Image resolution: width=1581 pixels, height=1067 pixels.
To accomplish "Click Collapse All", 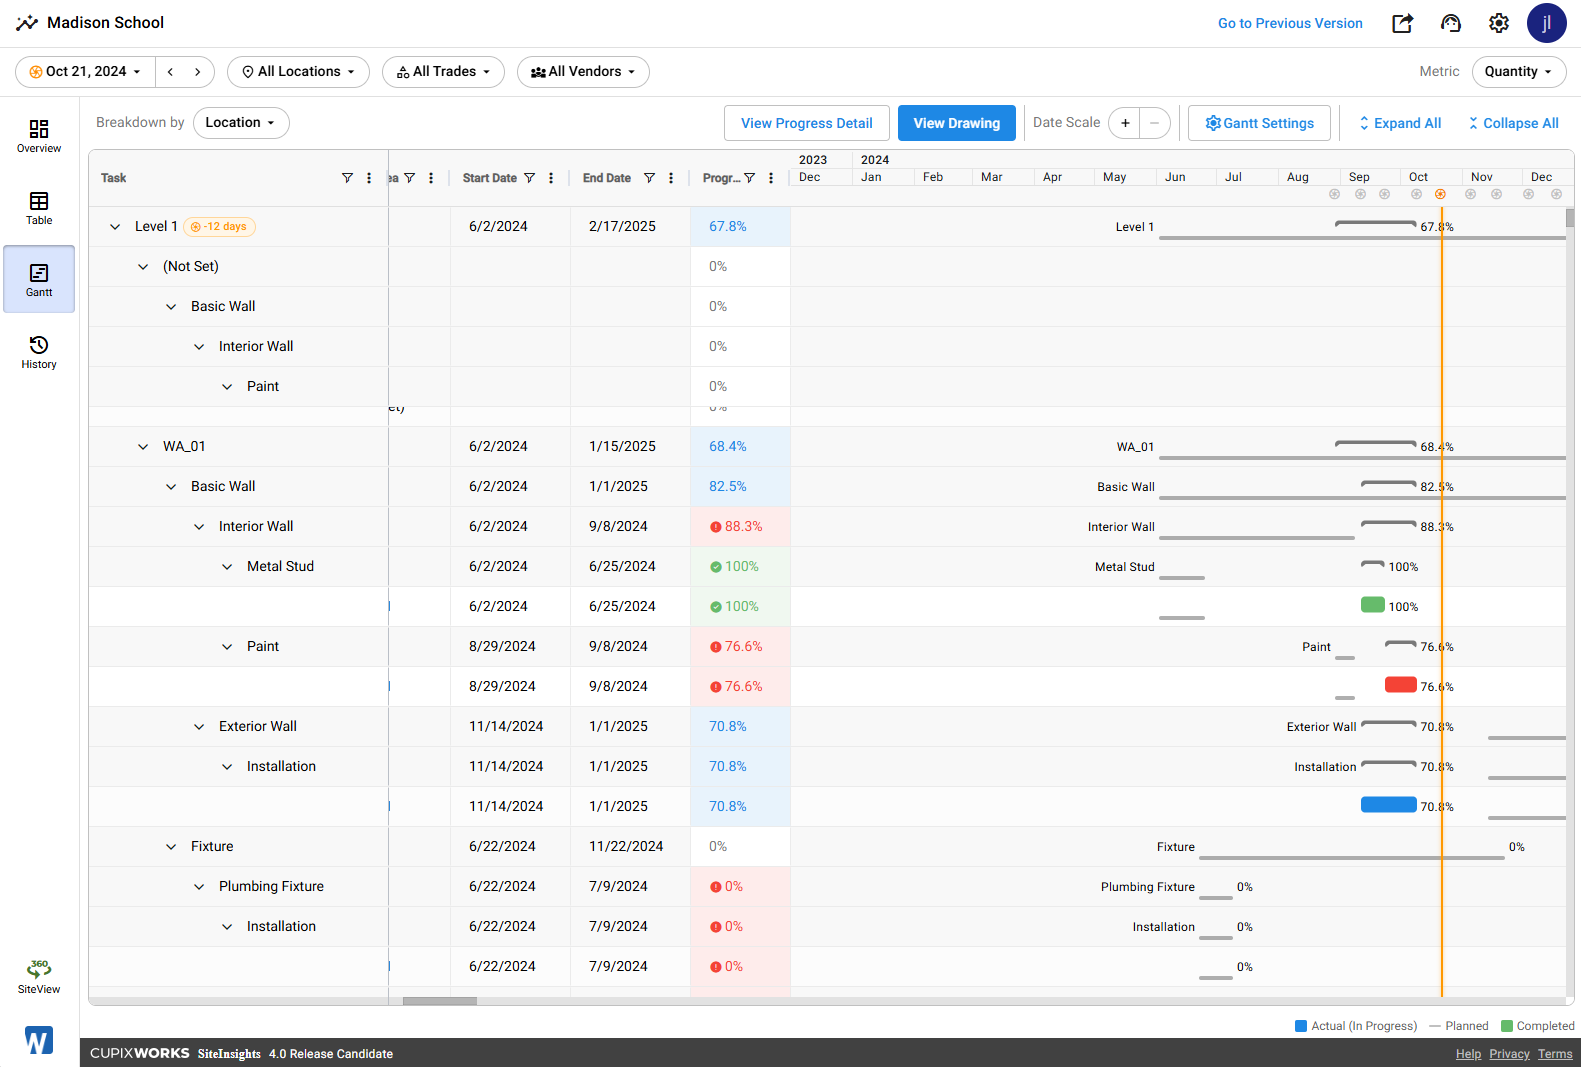I will pos(1513,123).
